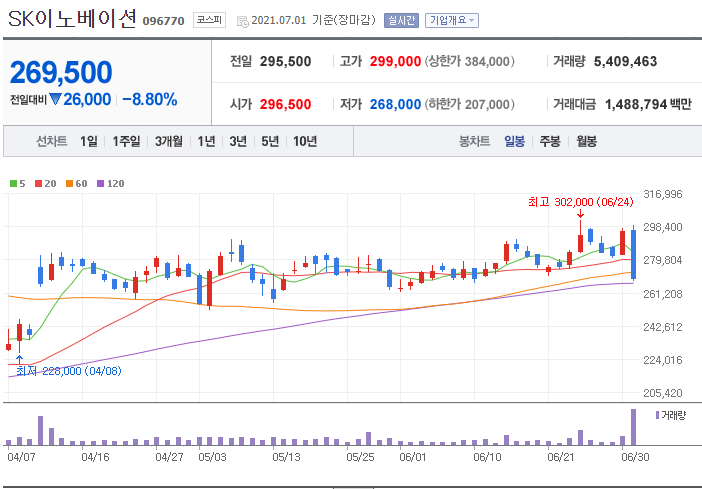Click the red 20-day moving average swatch
This screenshot has height=489, width=702.
38,184
